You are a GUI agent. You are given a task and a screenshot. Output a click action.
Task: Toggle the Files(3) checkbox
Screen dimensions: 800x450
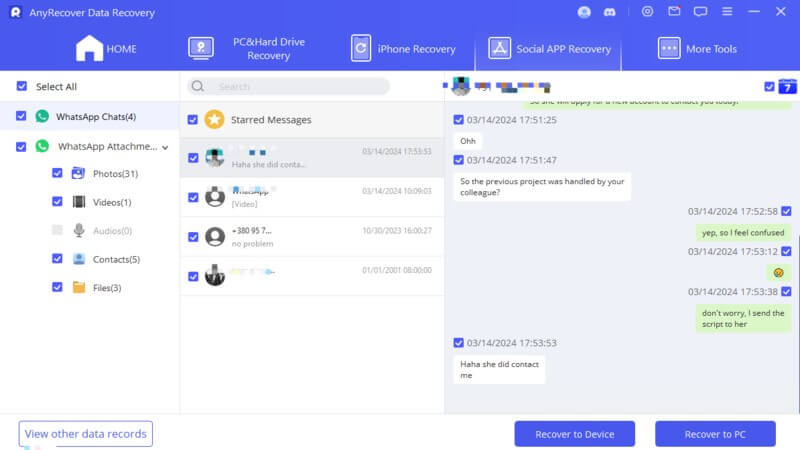pyautogui.click(x=57, y=287)
